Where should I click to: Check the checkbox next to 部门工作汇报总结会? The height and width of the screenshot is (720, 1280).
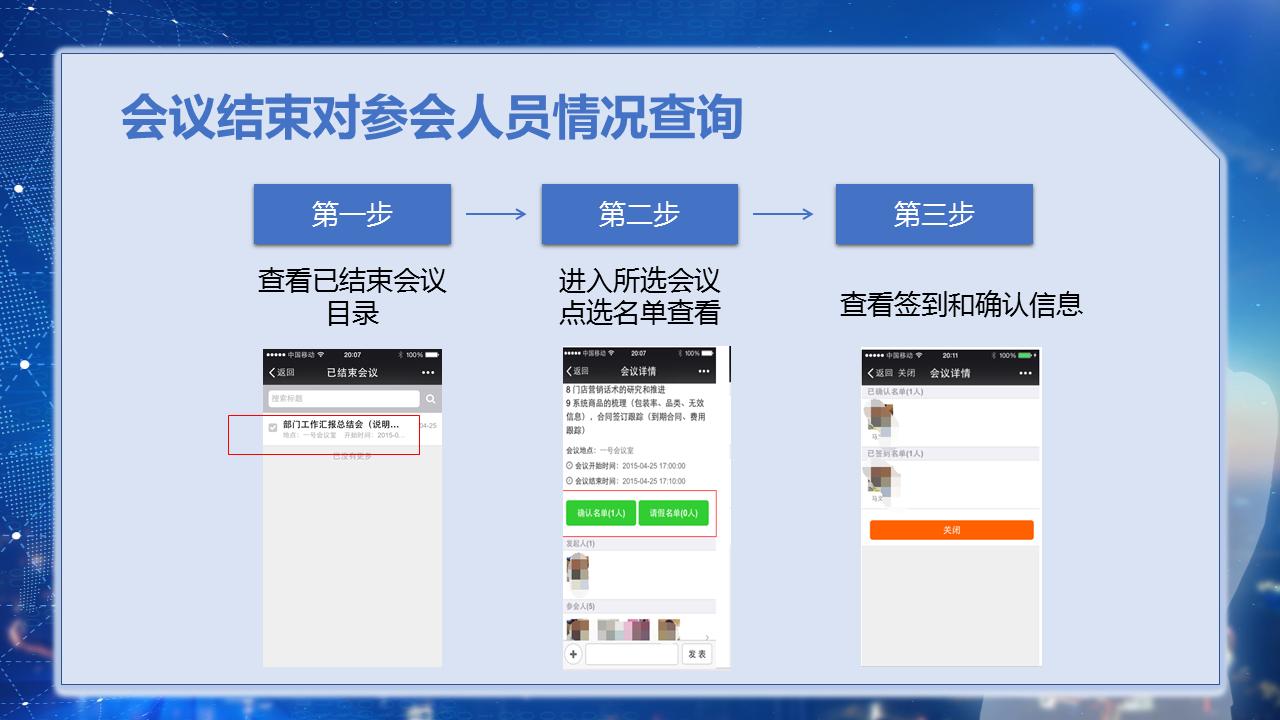[272, 427]
